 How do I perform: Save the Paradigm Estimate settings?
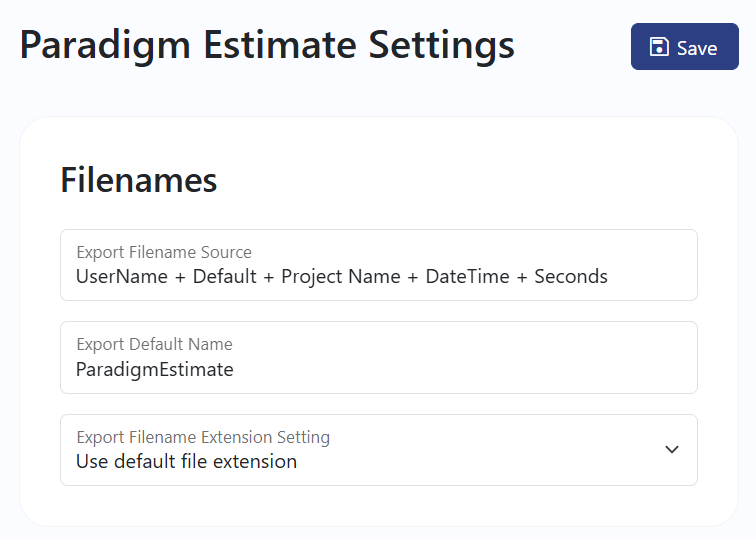[684, 47]
